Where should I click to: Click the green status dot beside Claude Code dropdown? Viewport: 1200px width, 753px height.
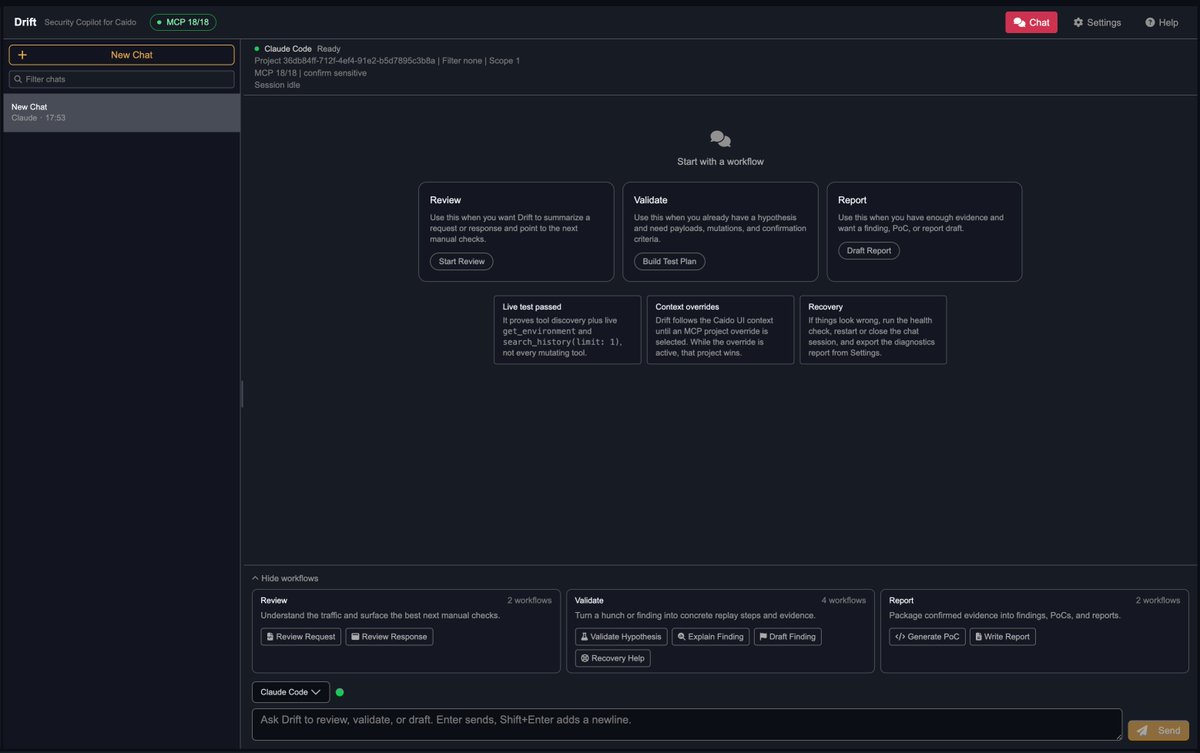(x=340, y=692)
